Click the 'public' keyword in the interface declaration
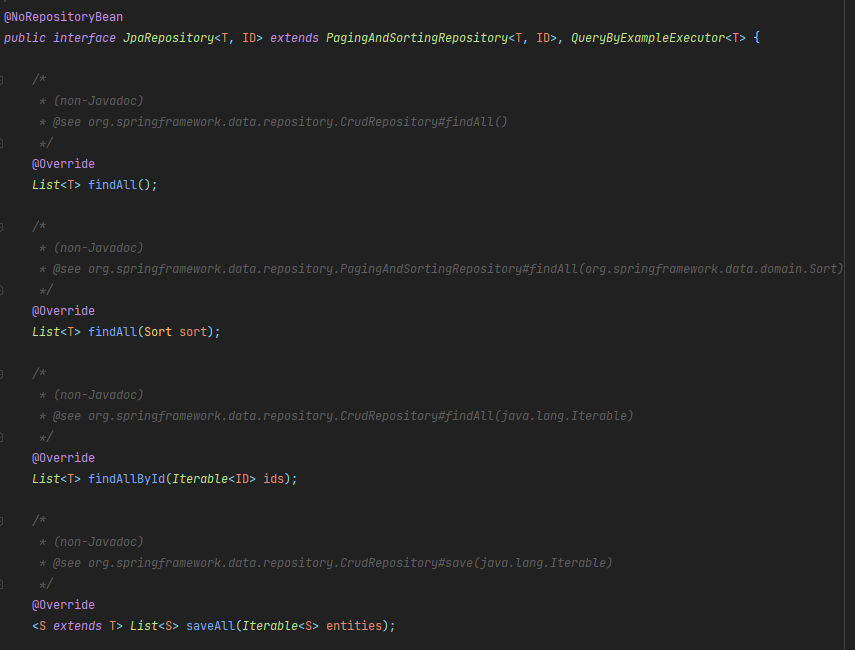 coord(25,38)
